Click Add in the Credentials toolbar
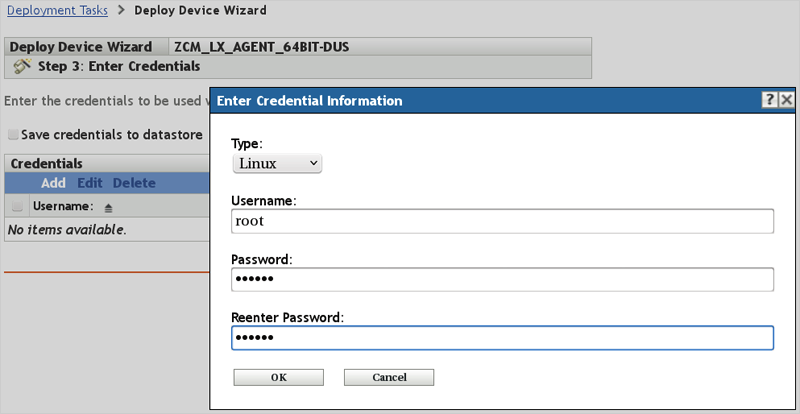Screen dimensions: 800x414 pos(53,183)
